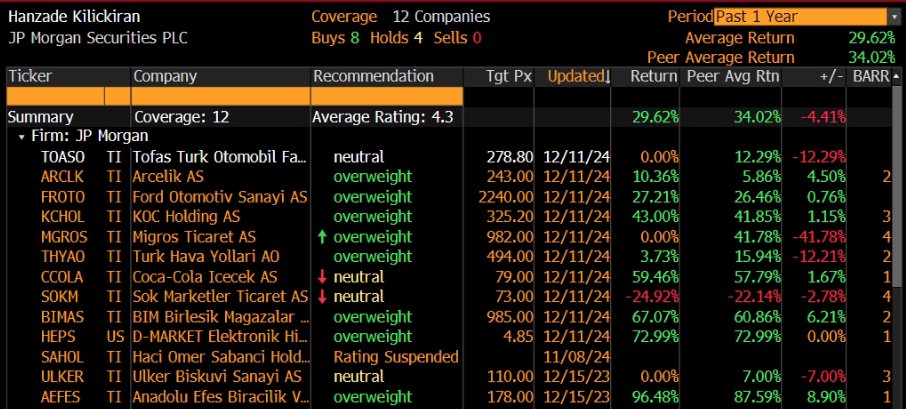Open Migros Ticaret AS company name
This screenshot has height=409, width=906.
pos(194,237)
